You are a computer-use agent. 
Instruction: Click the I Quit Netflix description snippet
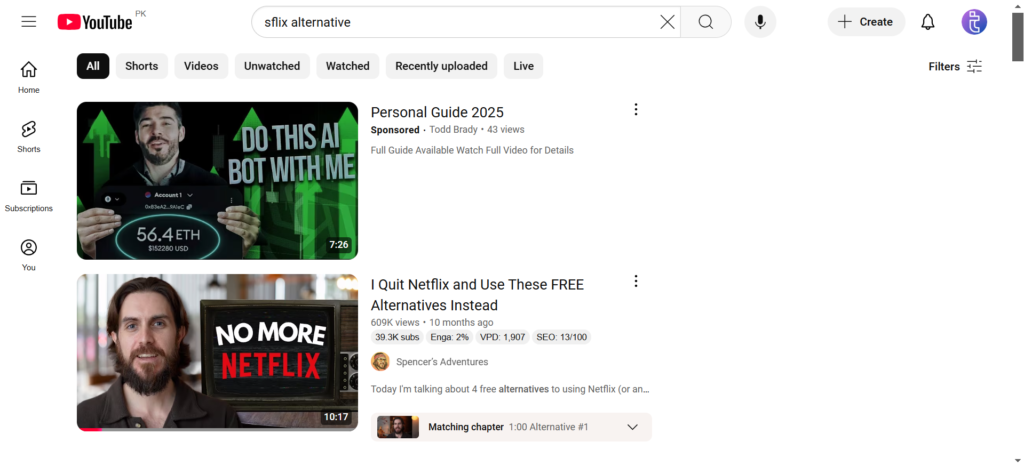[510, 389]
